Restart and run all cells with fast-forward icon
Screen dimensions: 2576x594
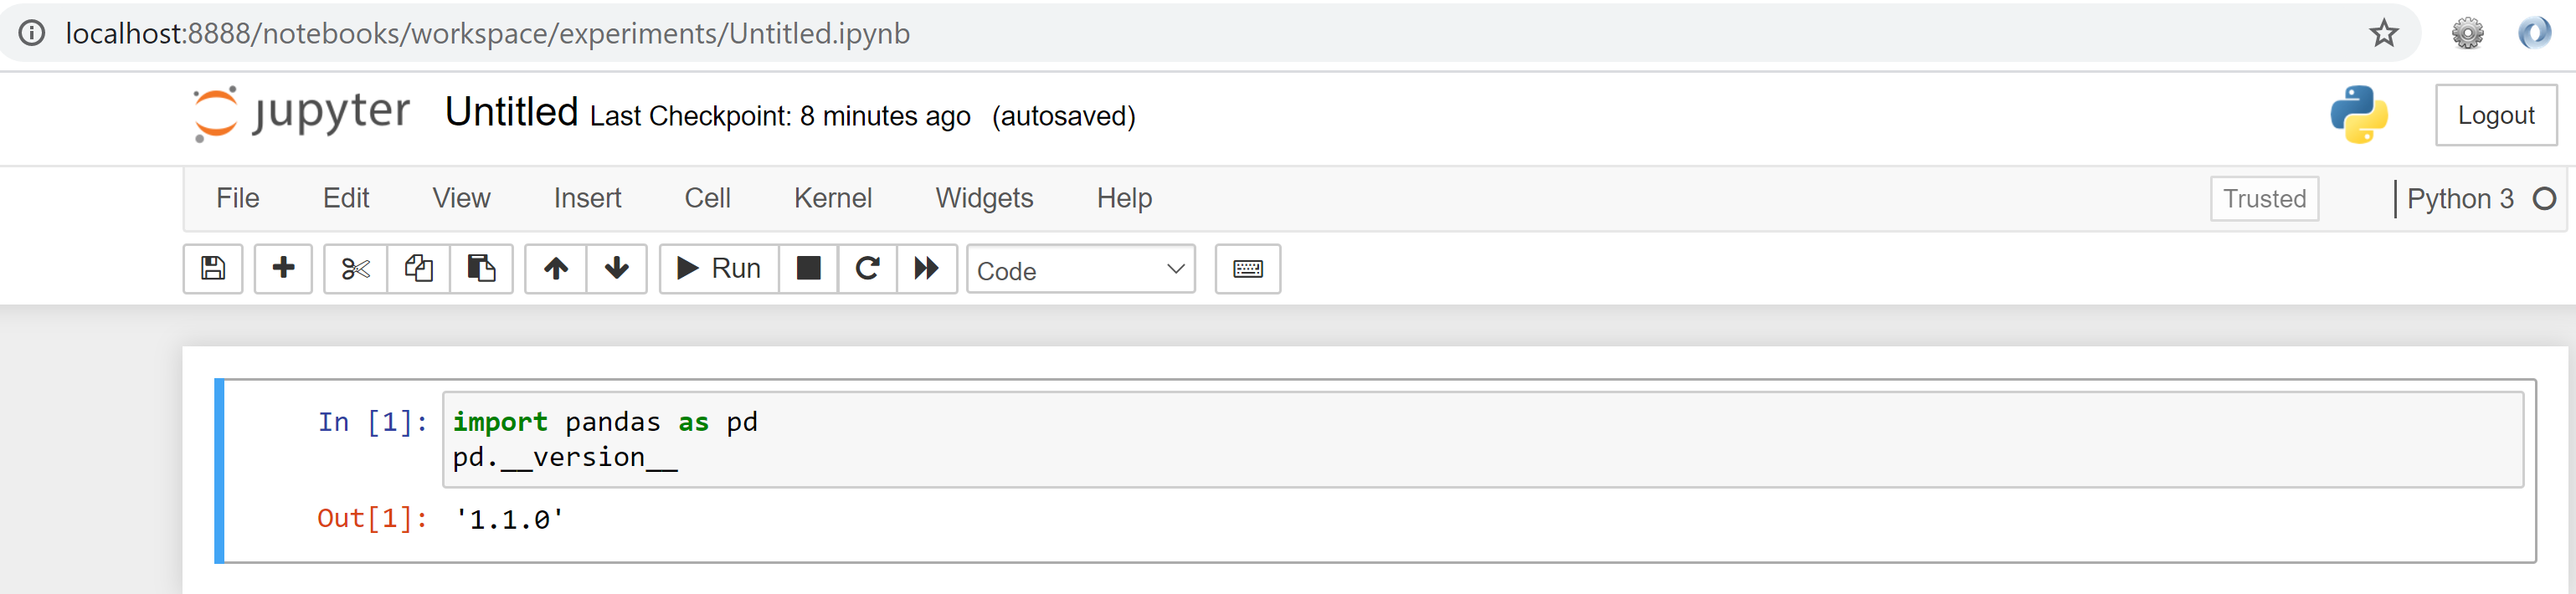(x=927, y=269)
